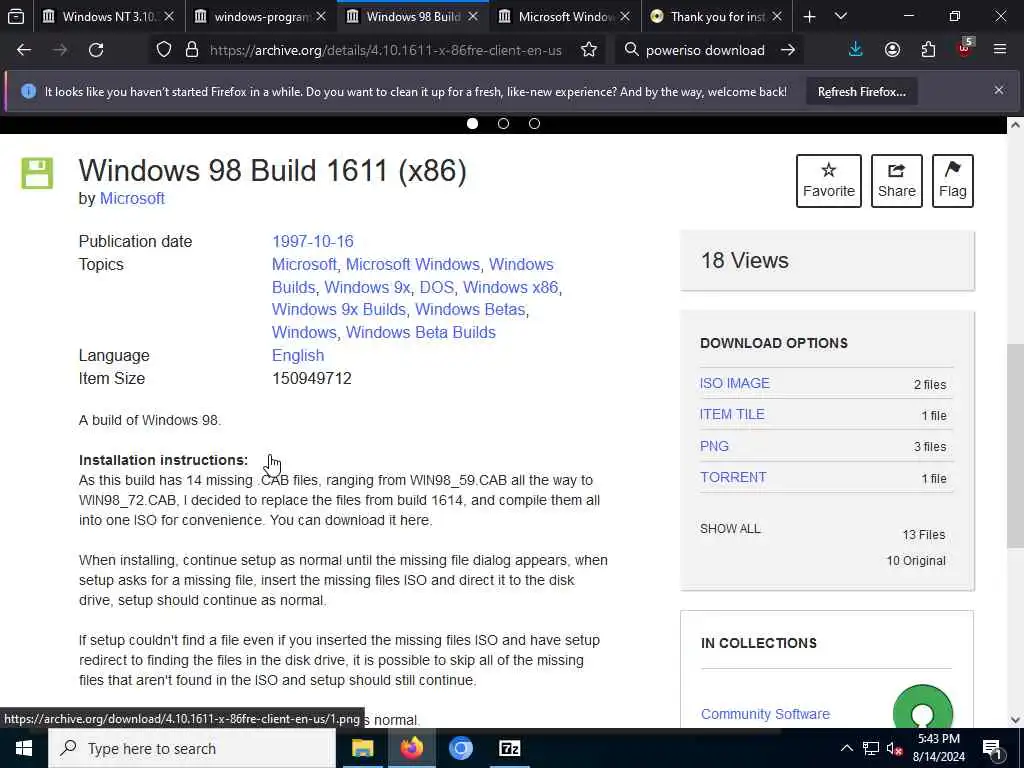Open the Microsoft author link
The height and width of the screenshot is (768, 1024).
coord(132,199)
